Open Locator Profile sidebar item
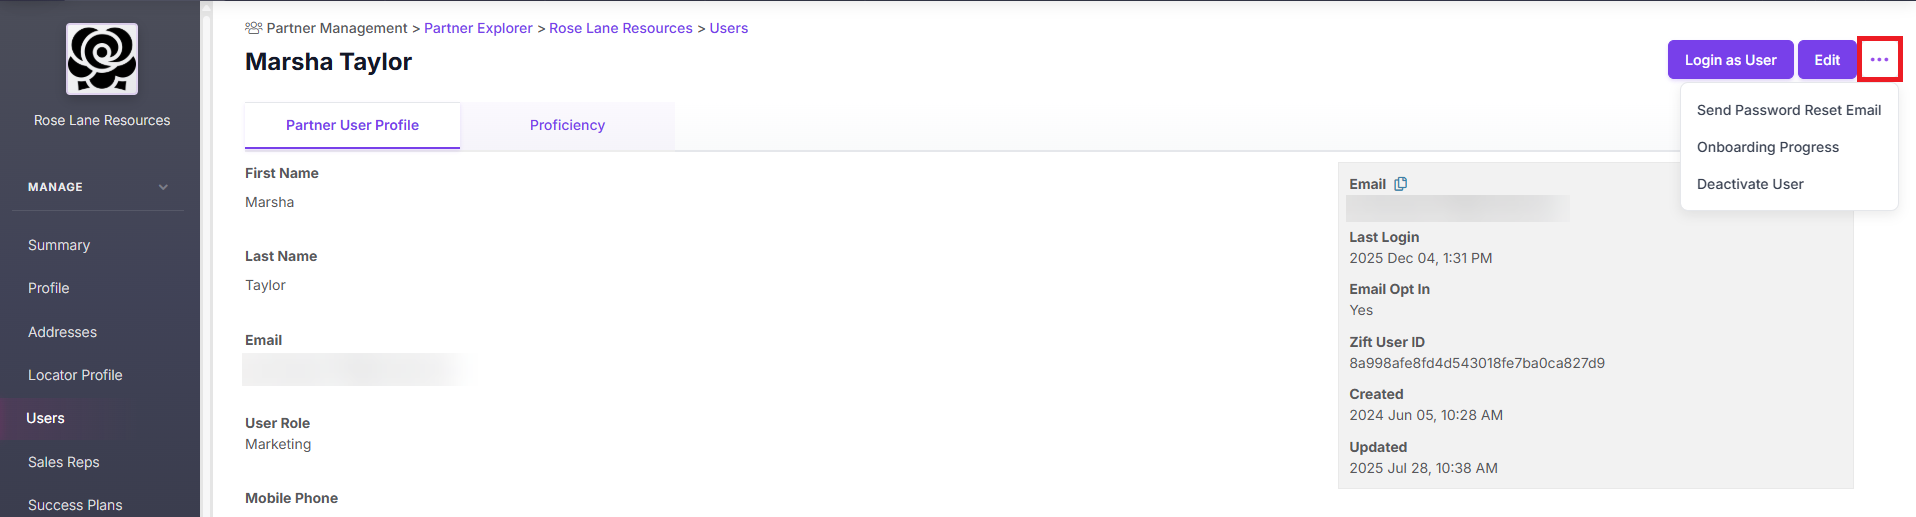 tap(75, 375)
